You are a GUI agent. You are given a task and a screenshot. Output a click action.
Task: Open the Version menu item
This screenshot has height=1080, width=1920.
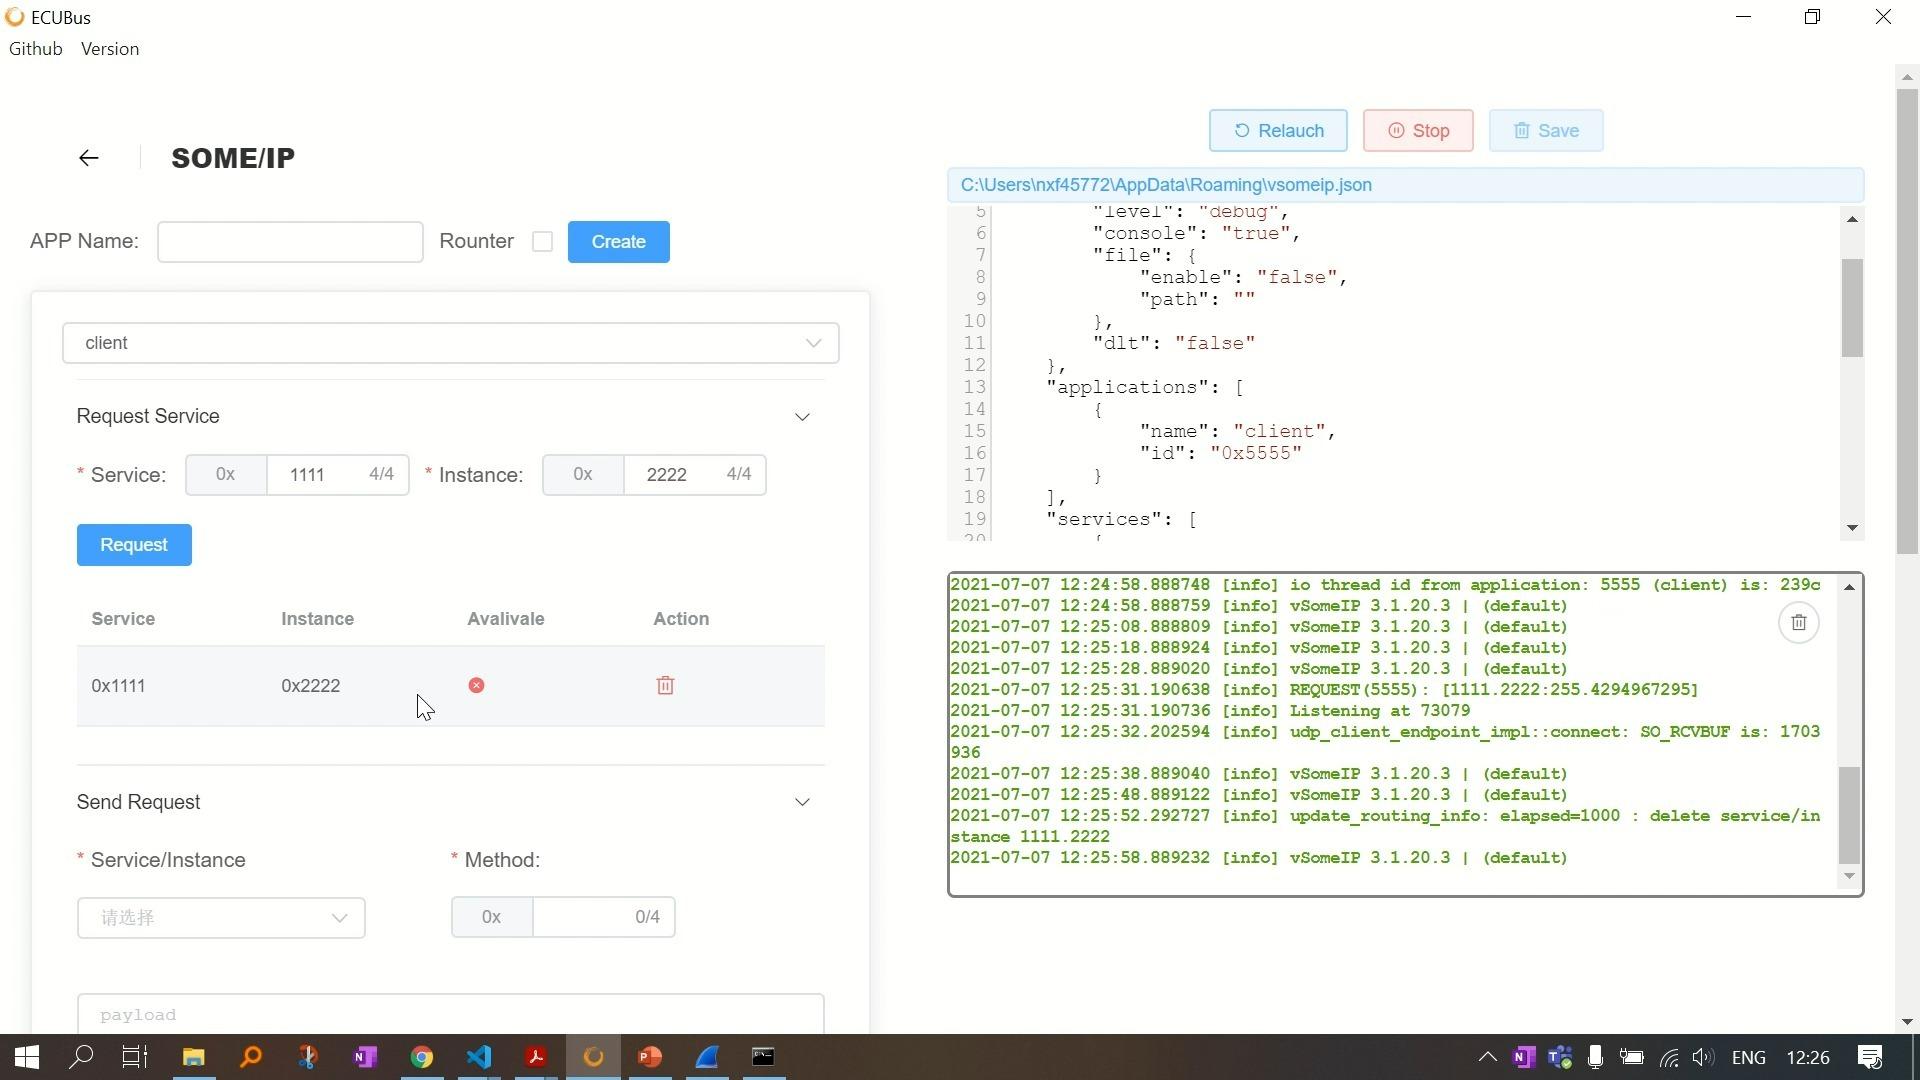coord(110,48)
